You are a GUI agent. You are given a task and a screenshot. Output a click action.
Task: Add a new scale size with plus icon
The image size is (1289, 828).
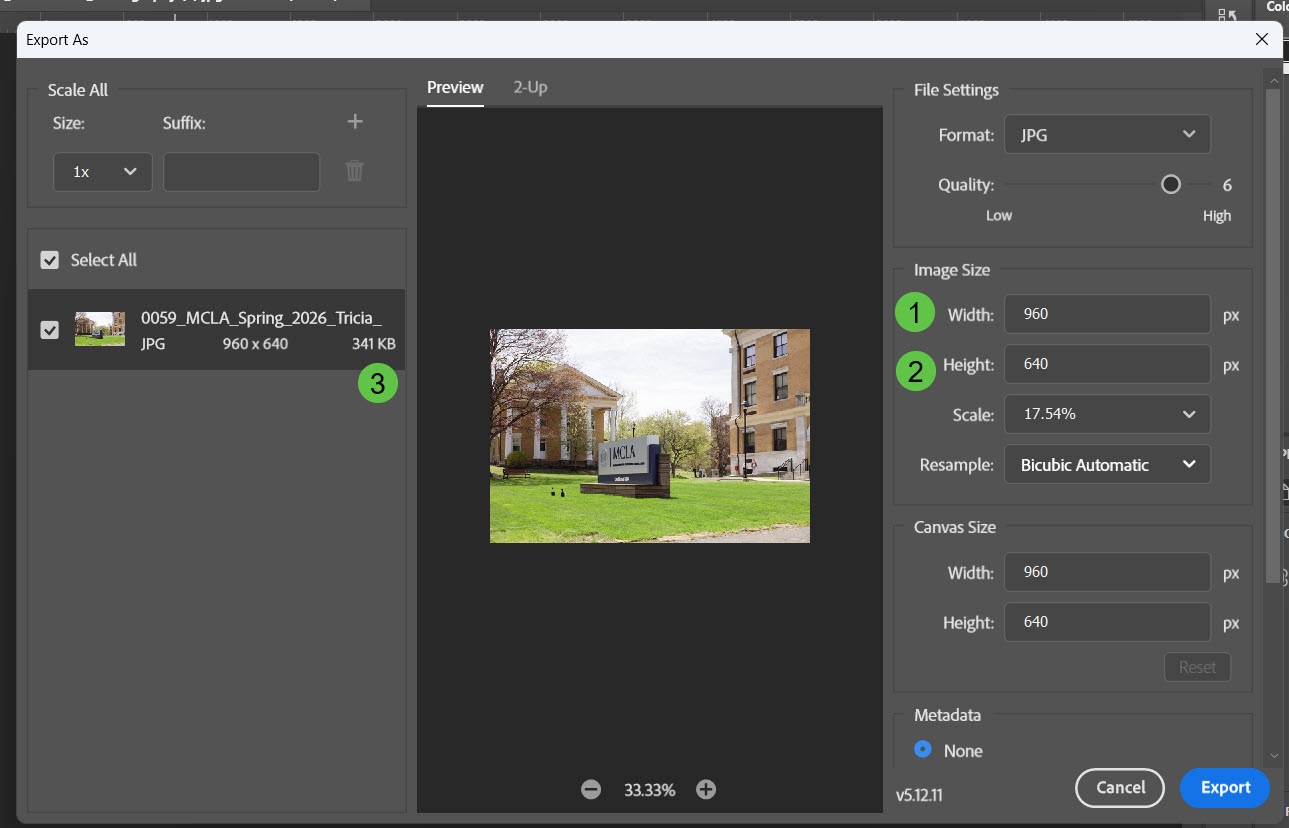click(354, 122)
